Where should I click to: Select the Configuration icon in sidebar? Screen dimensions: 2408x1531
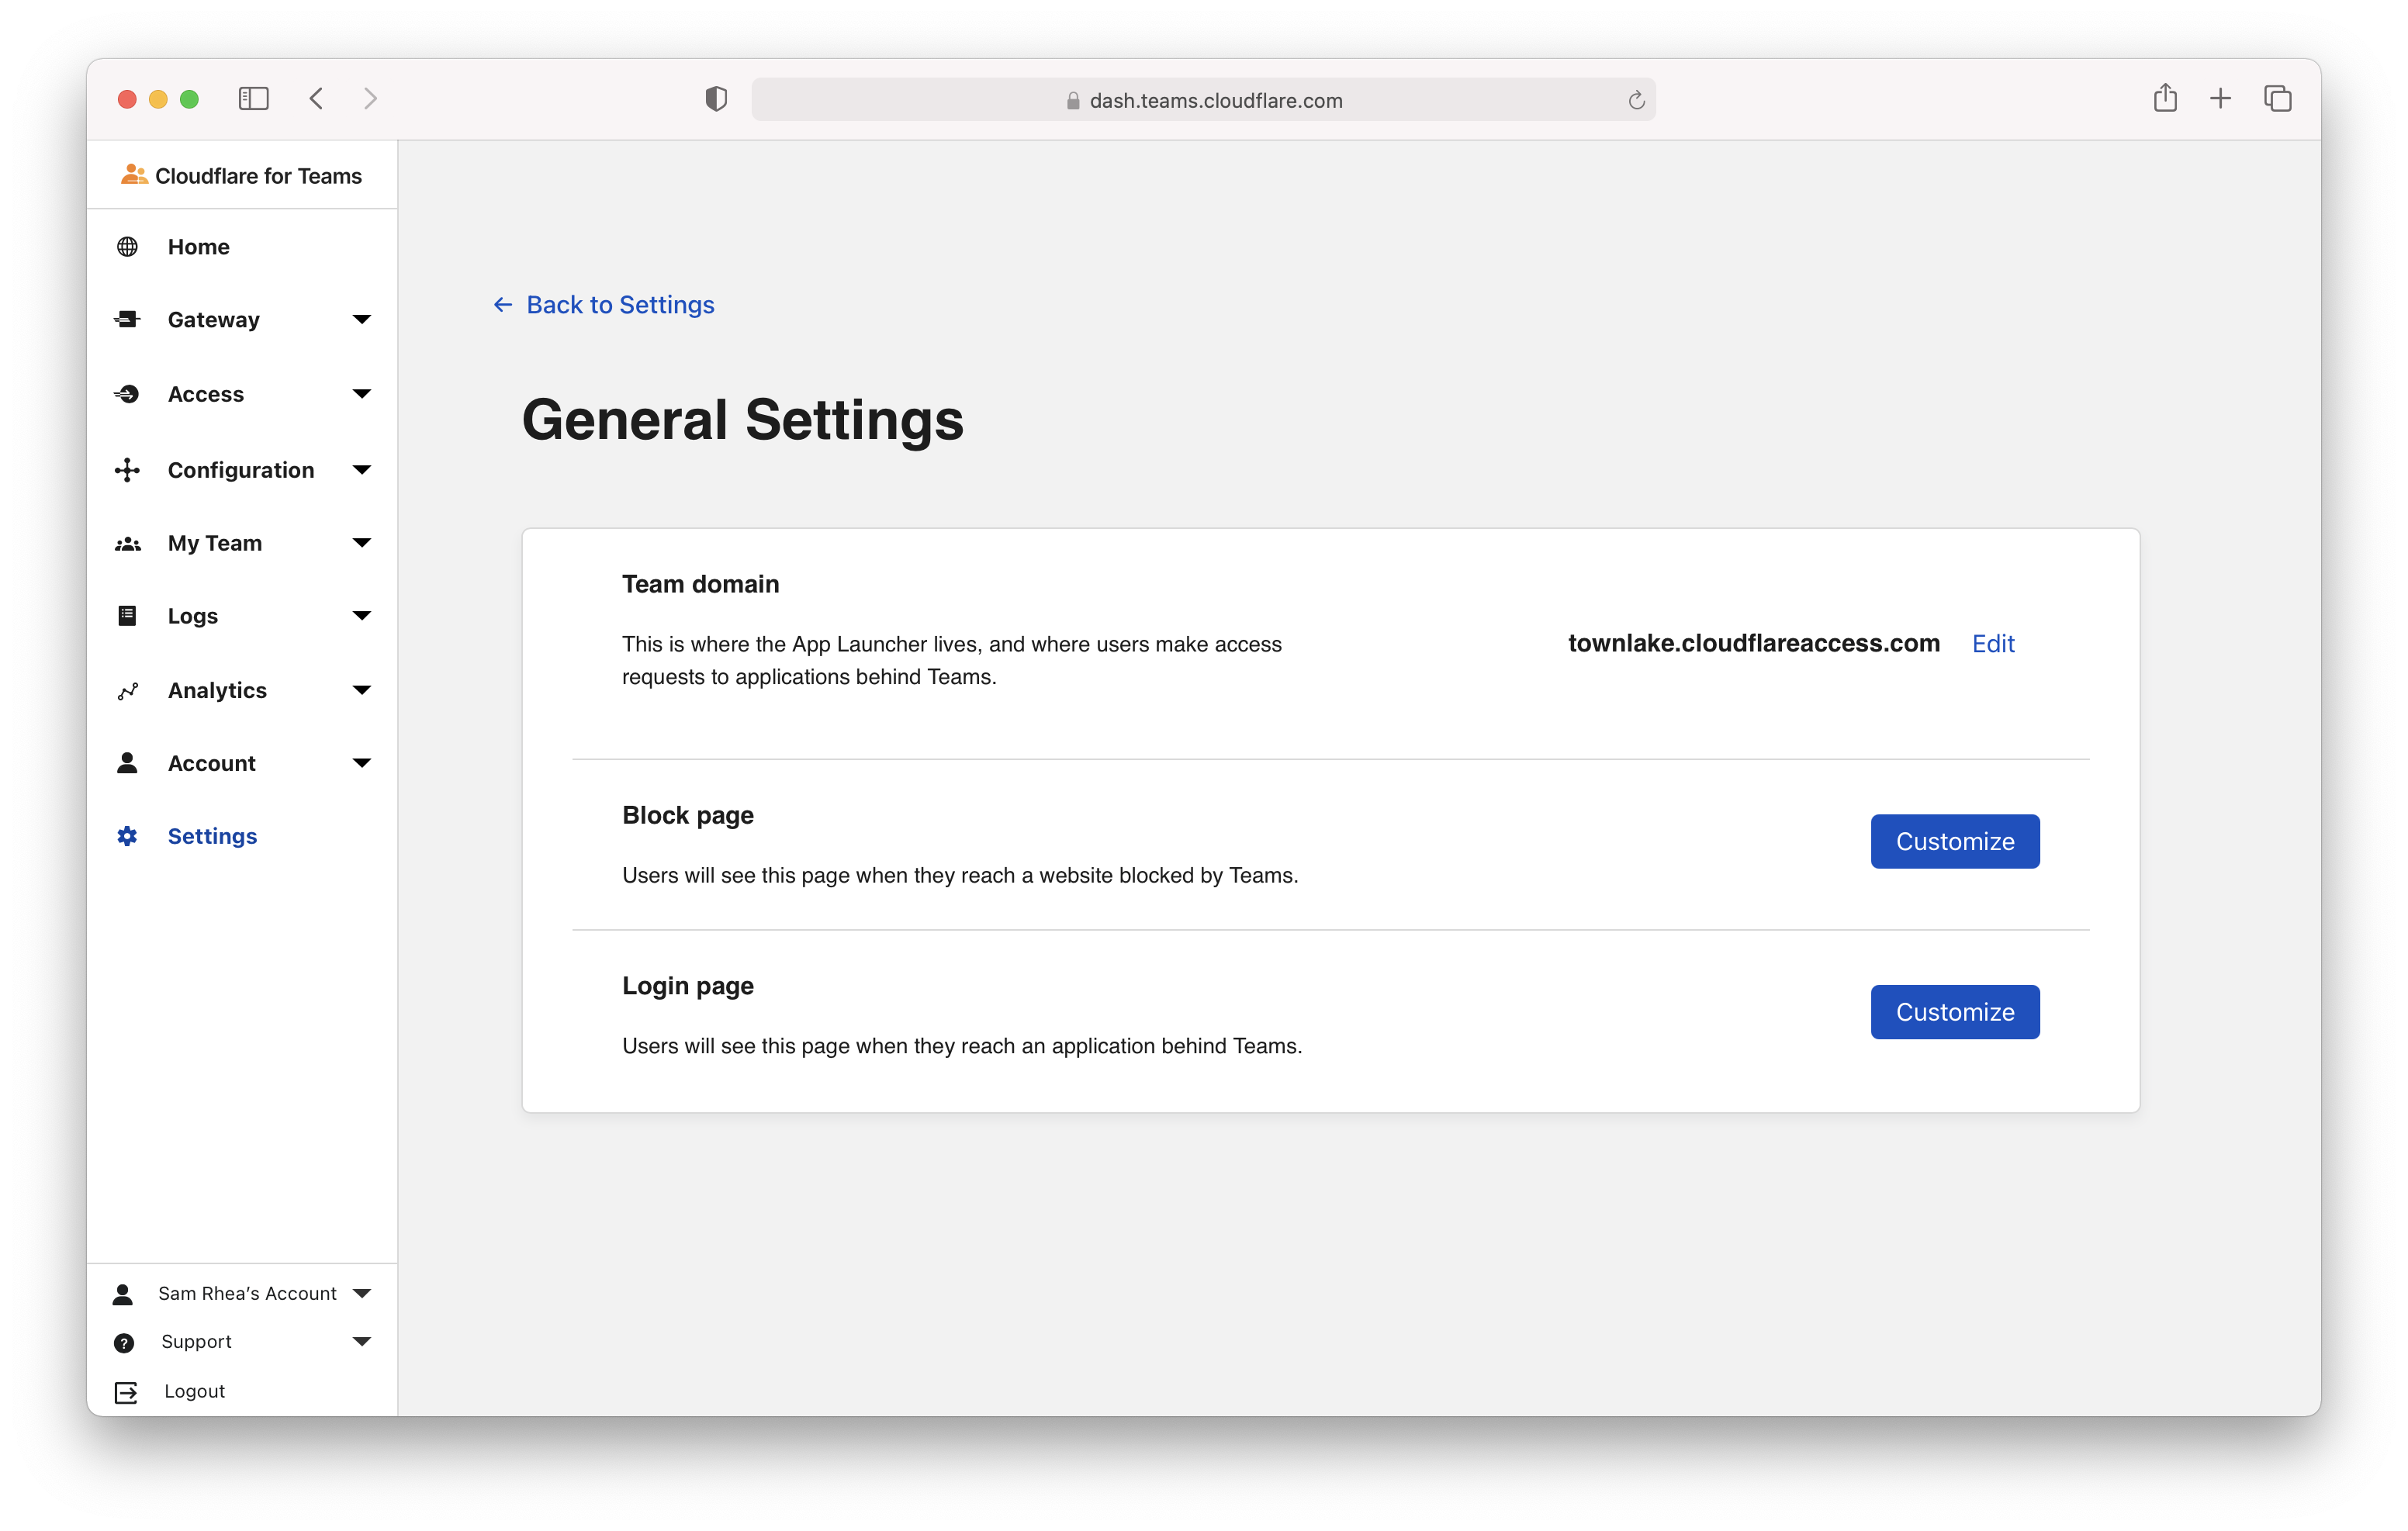pyautogui.click(x=128, y=469)
